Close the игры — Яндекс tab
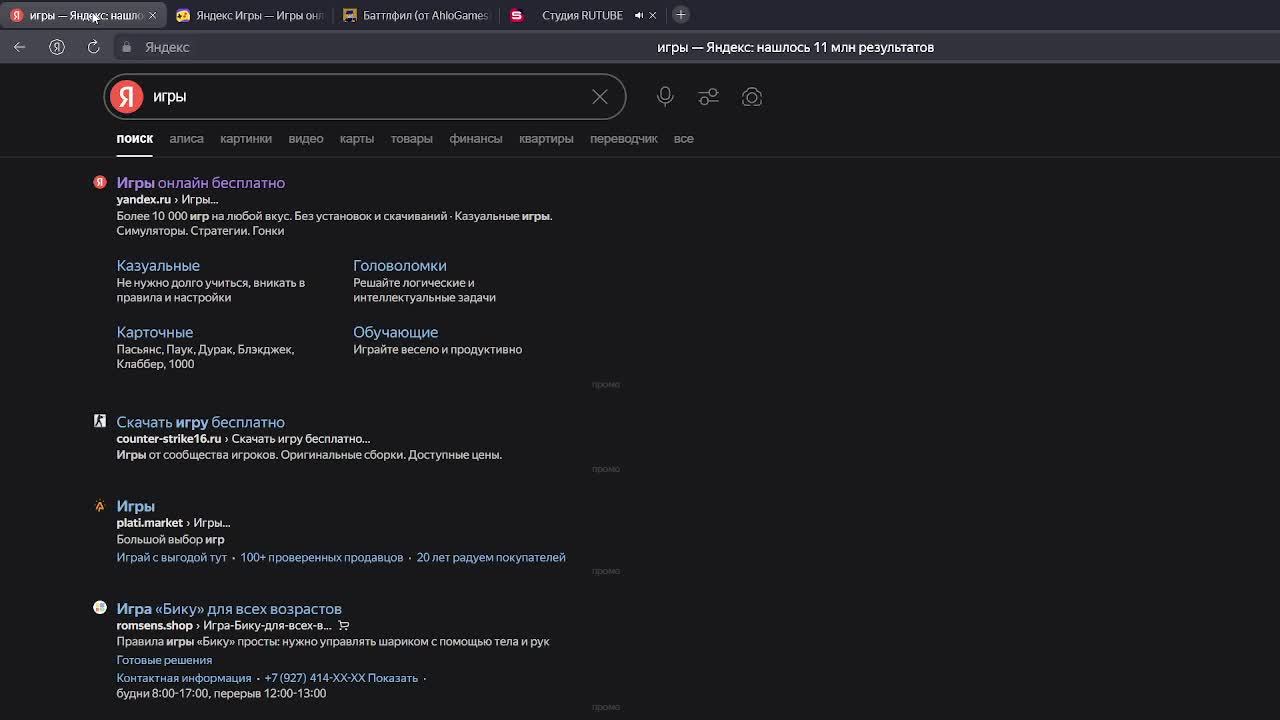 click(152, 15)
